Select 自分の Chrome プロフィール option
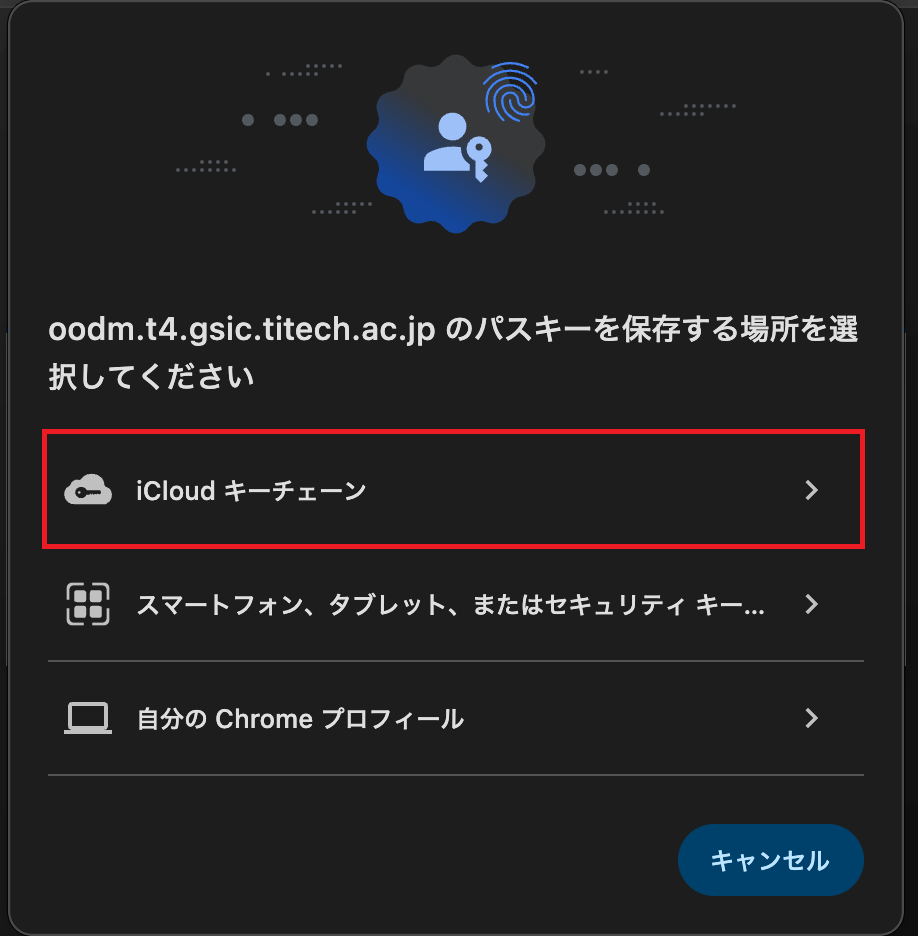 (x=300, y=719)
